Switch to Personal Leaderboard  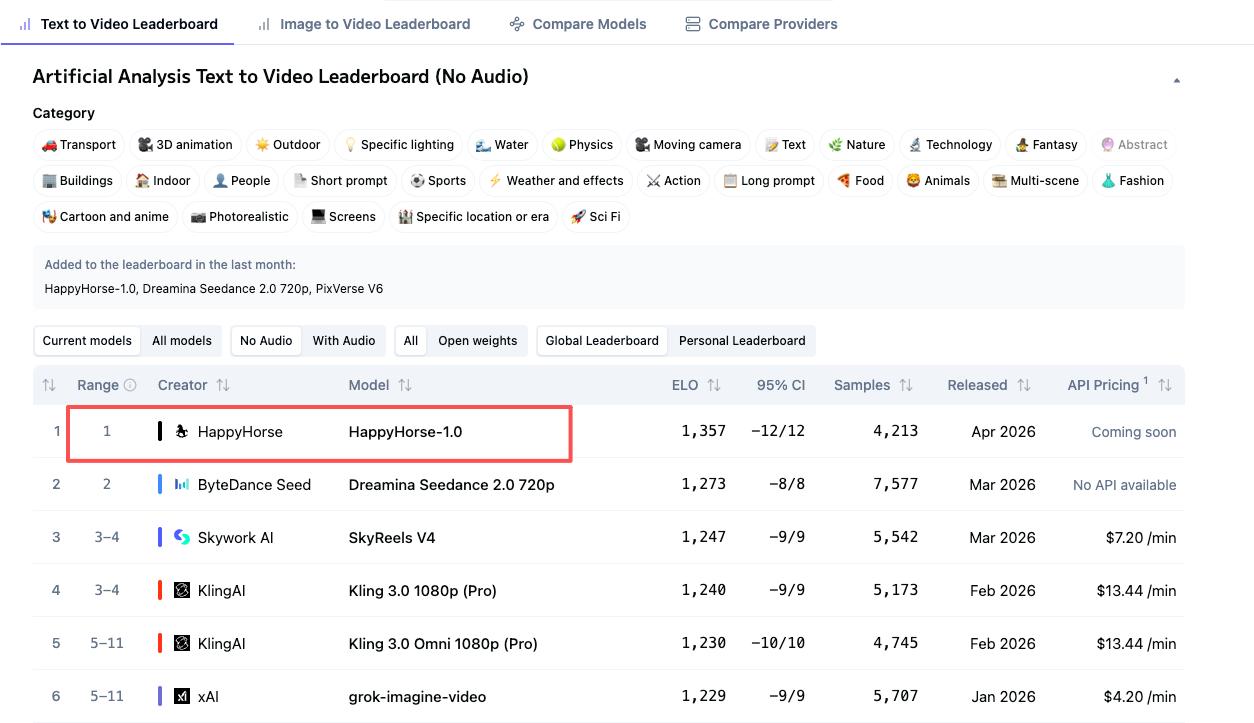coord(742,340)
